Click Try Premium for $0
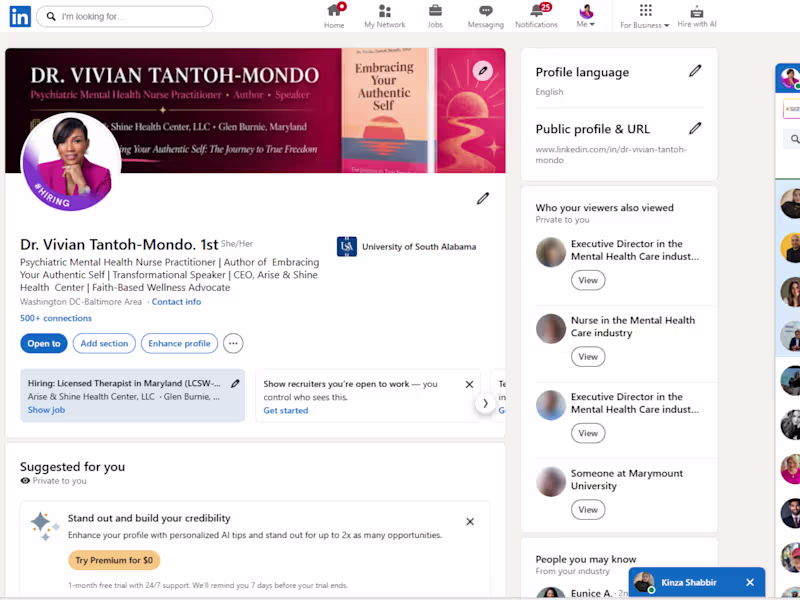The image size is (800, 600). tap(114, 560)
